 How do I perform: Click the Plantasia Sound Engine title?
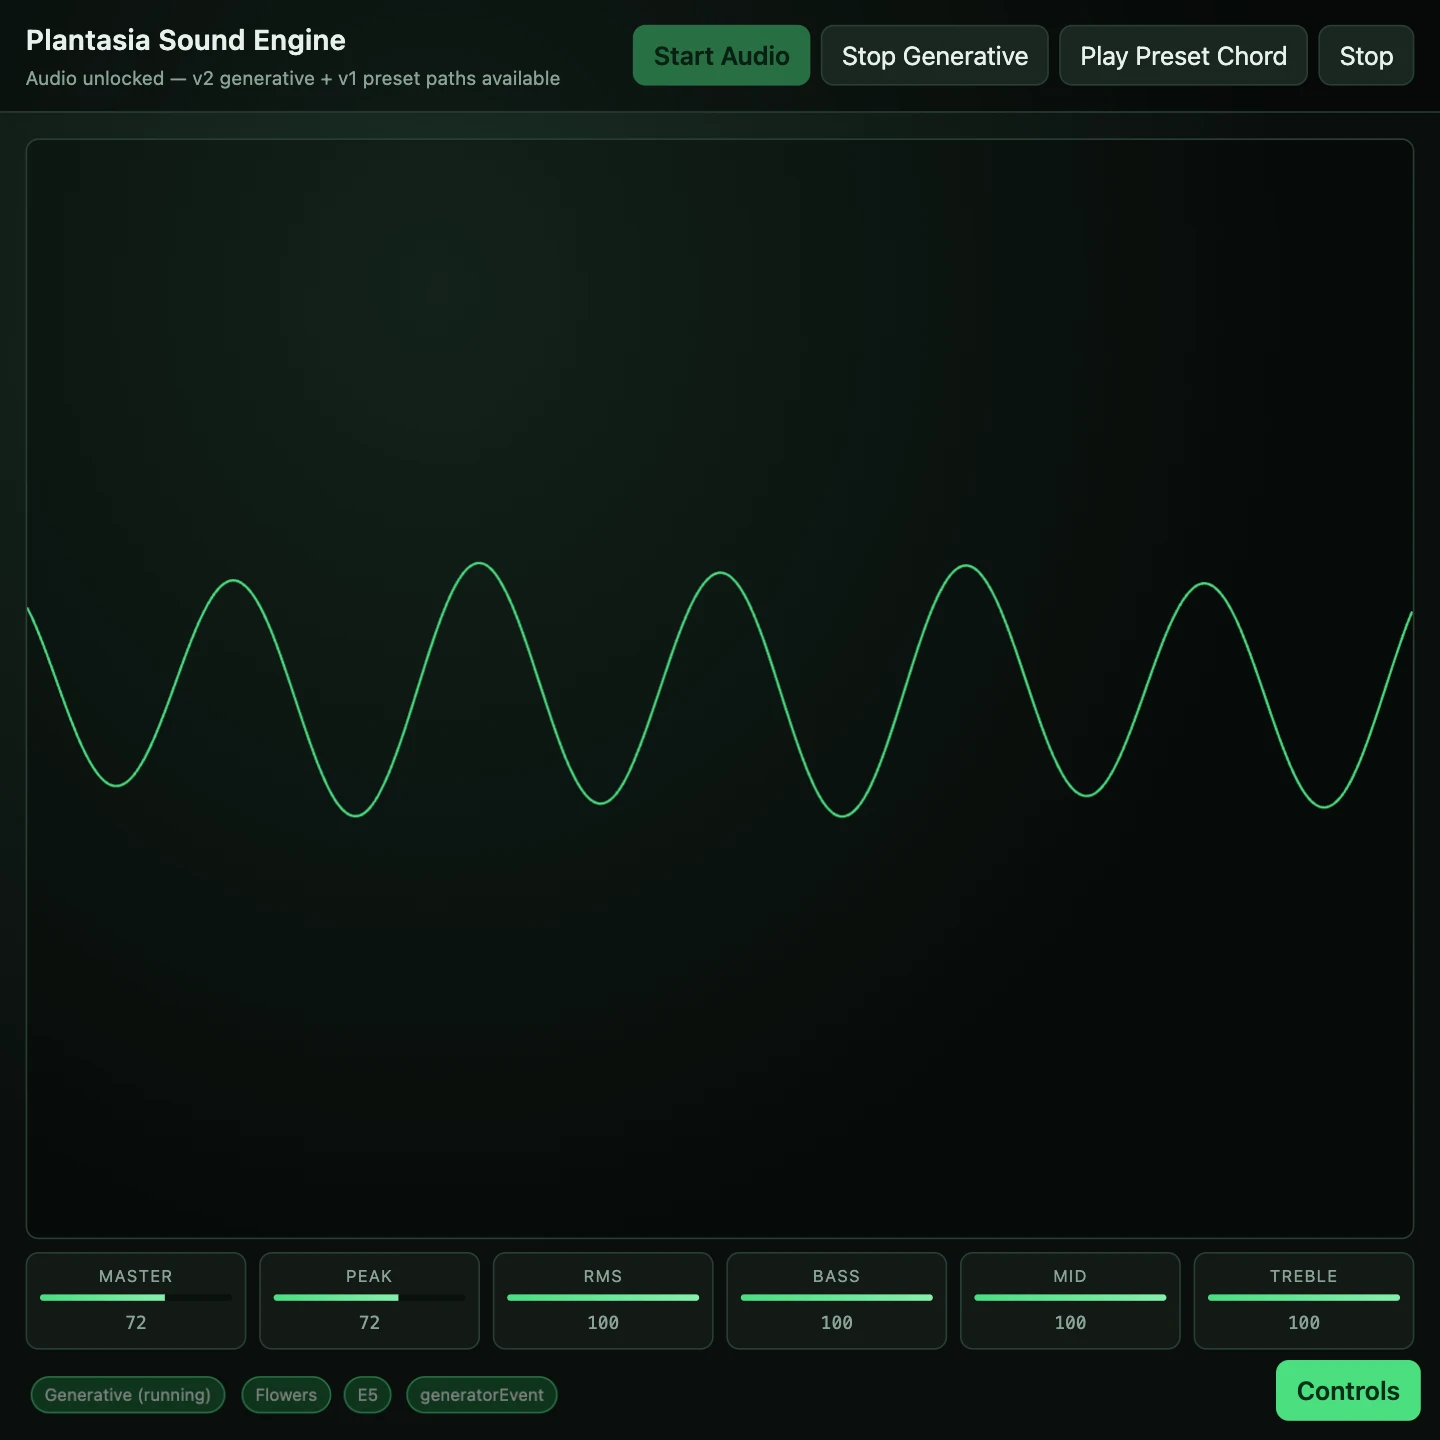186,40
